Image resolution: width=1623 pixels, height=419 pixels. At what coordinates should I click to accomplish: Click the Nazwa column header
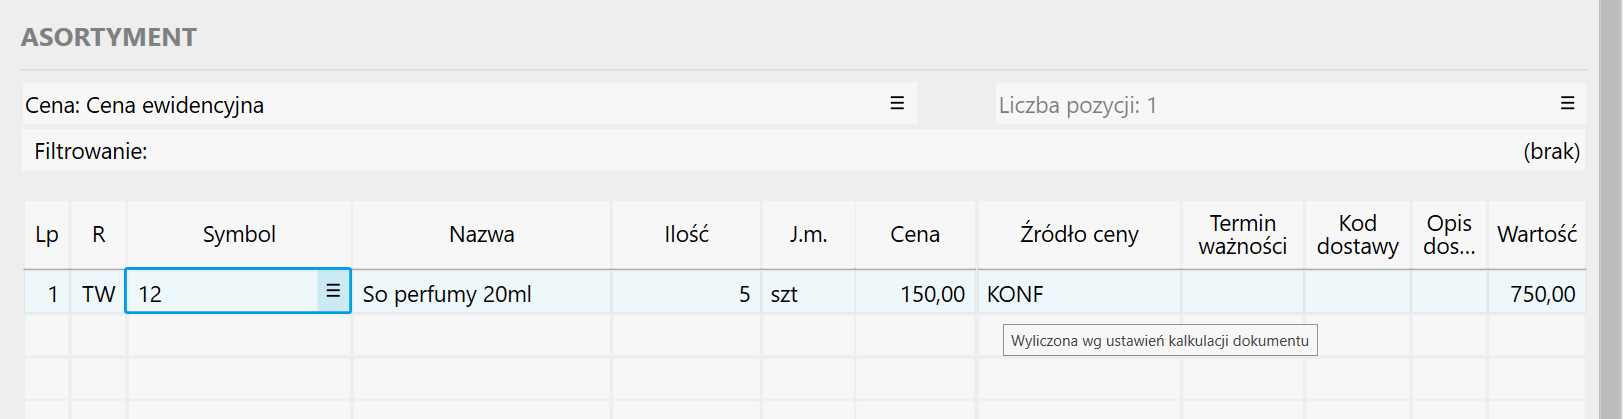click(x=481, y=235)
